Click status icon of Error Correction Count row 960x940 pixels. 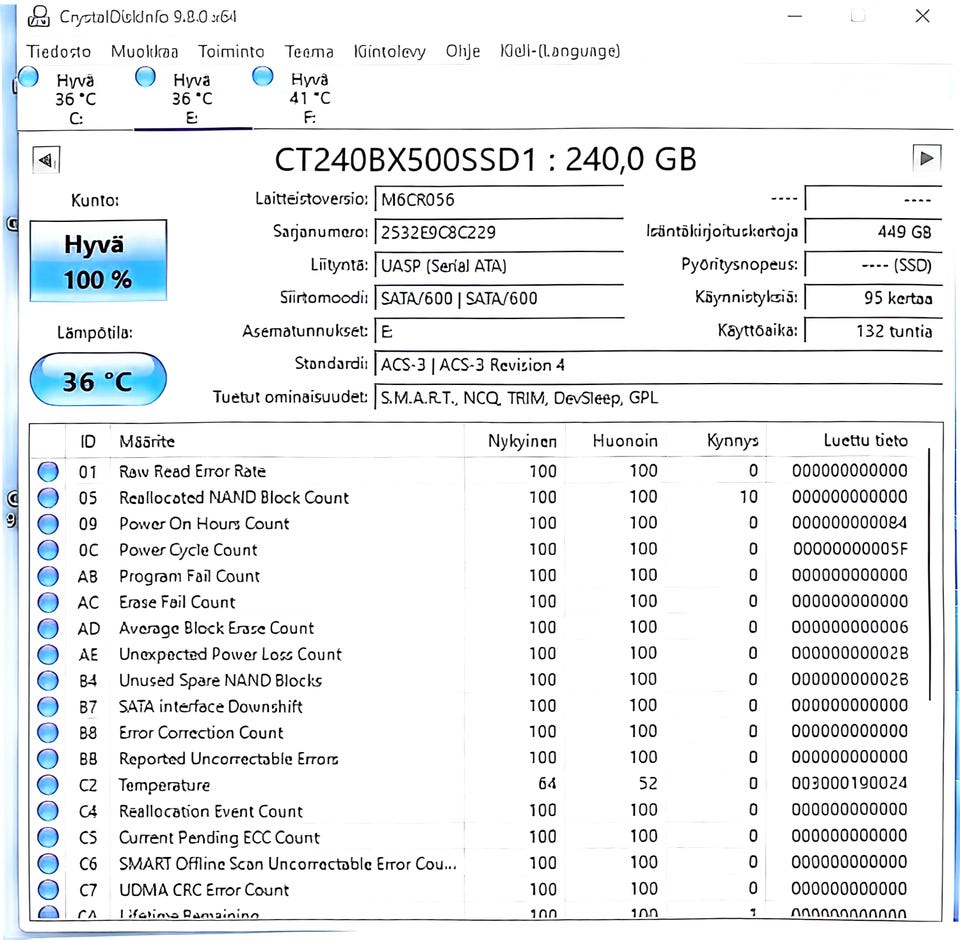[x=48, y=733]
